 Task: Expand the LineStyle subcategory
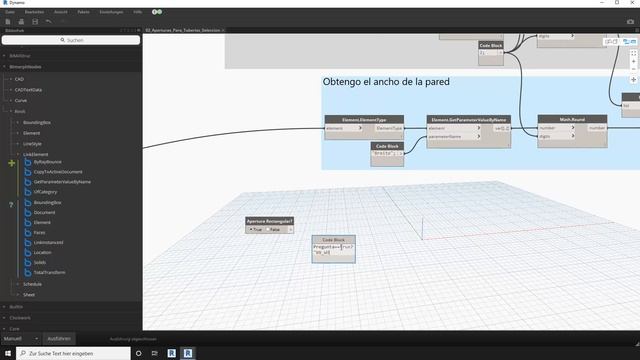tap(18, 144)
